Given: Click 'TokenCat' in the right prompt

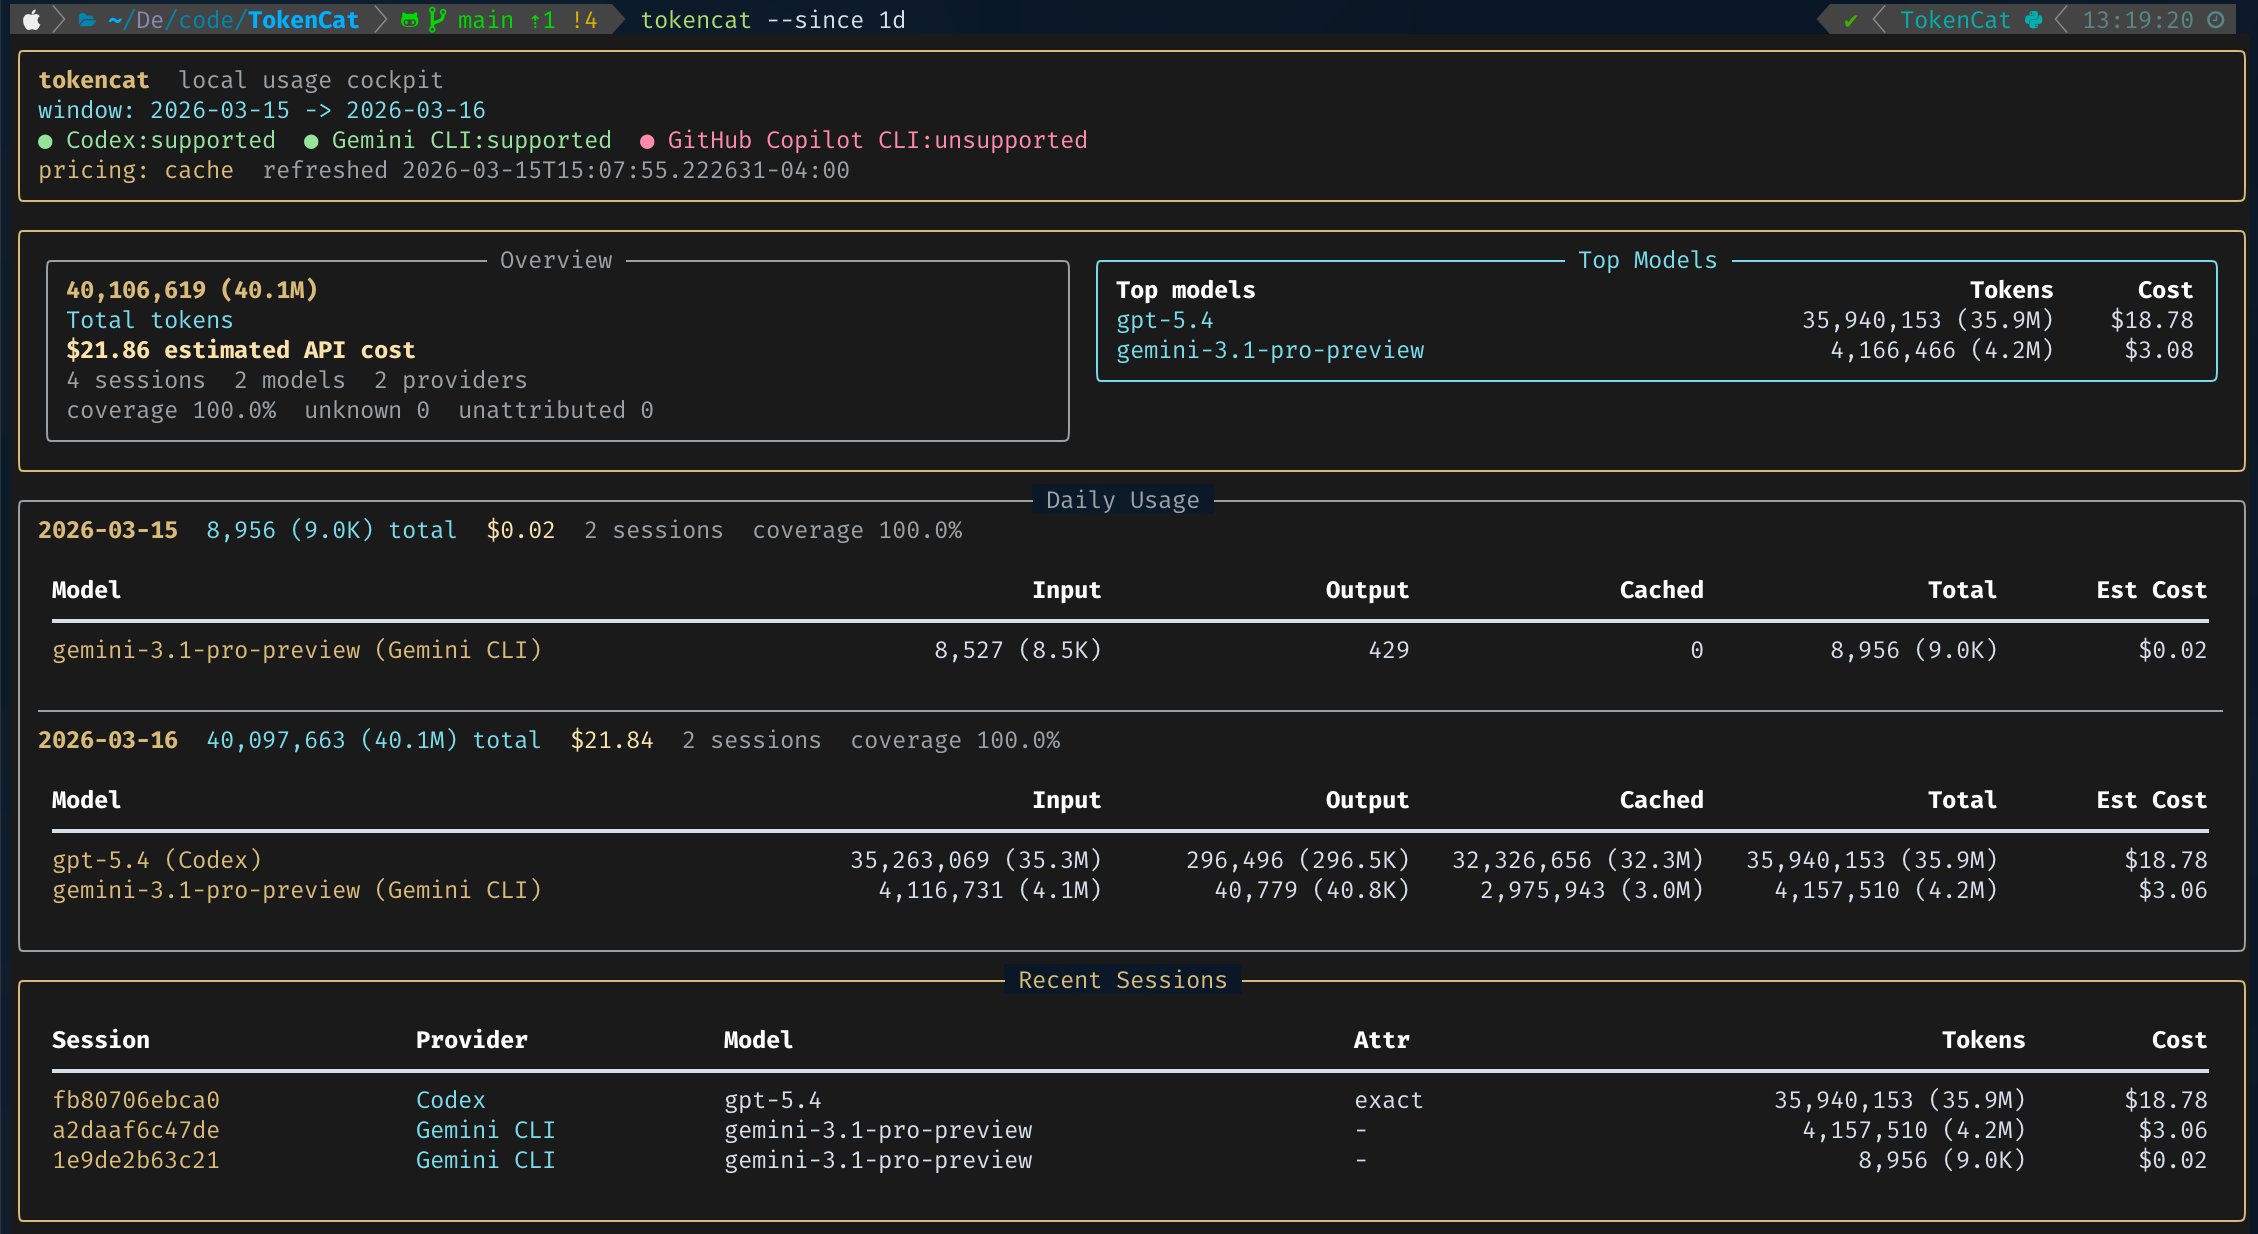Looking at the screenshot, I should click(x=1955, y=20).
